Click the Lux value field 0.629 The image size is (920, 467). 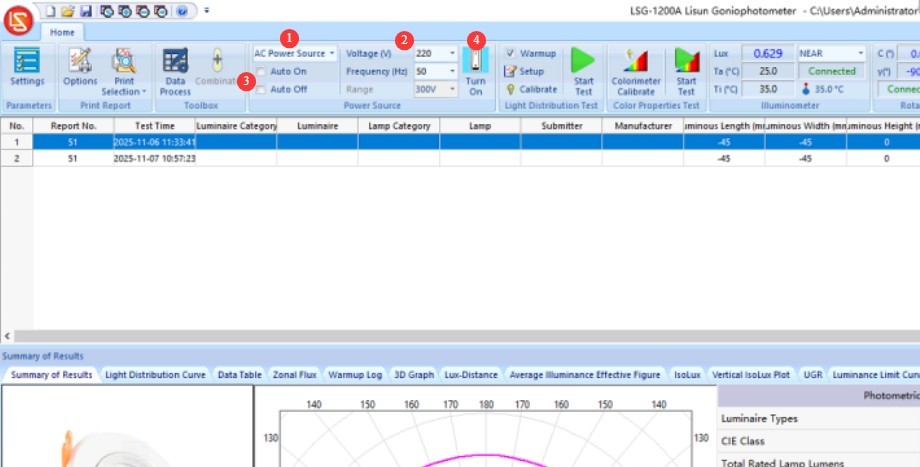click(x=767, y=53)
